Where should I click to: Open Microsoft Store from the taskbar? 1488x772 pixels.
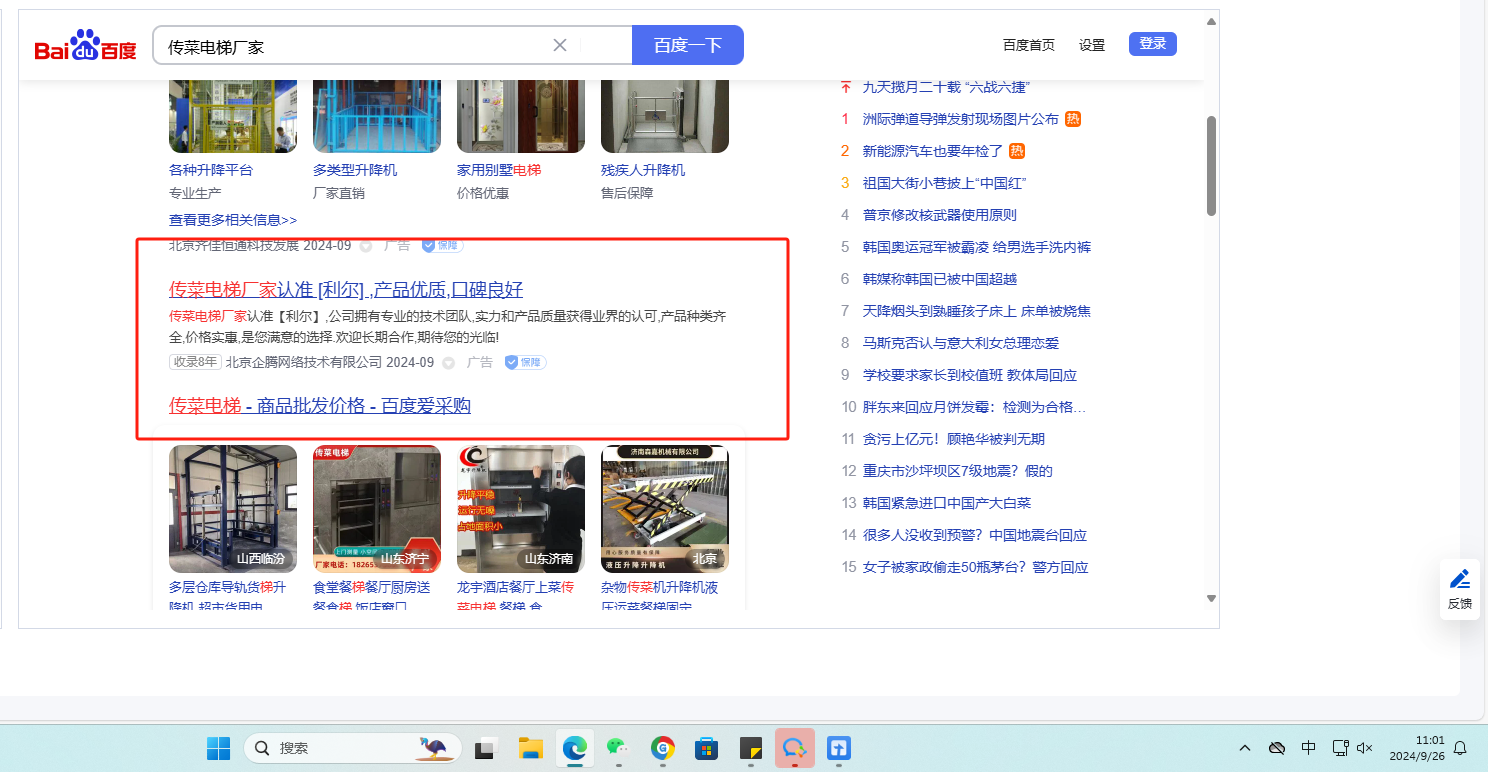(x=706, y=748)
